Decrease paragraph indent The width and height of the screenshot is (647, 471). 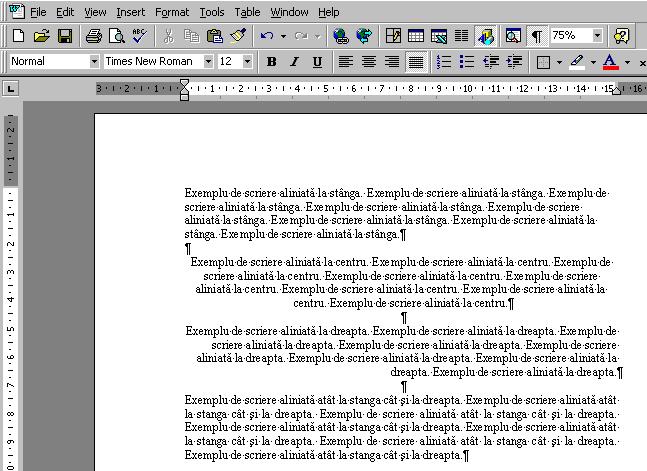click(491, 62)
